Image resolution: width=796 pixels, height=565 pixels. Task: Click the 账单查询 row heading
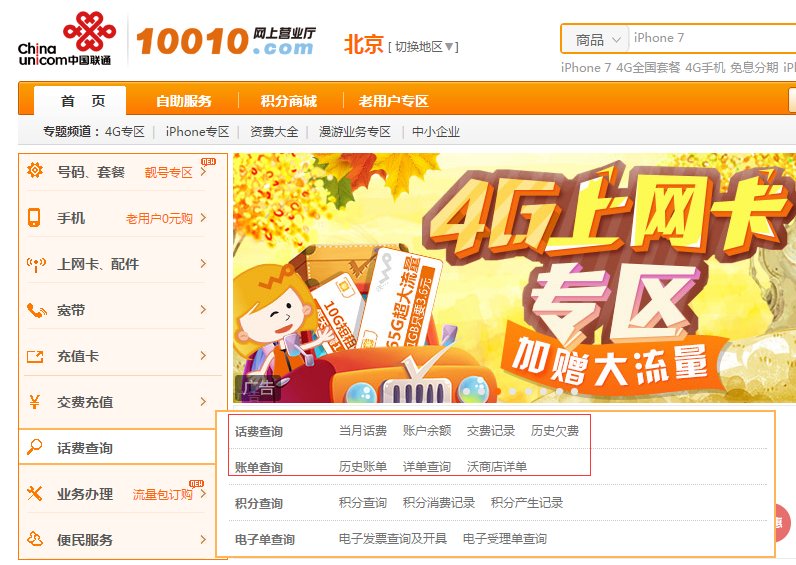(x=259, y=468)
